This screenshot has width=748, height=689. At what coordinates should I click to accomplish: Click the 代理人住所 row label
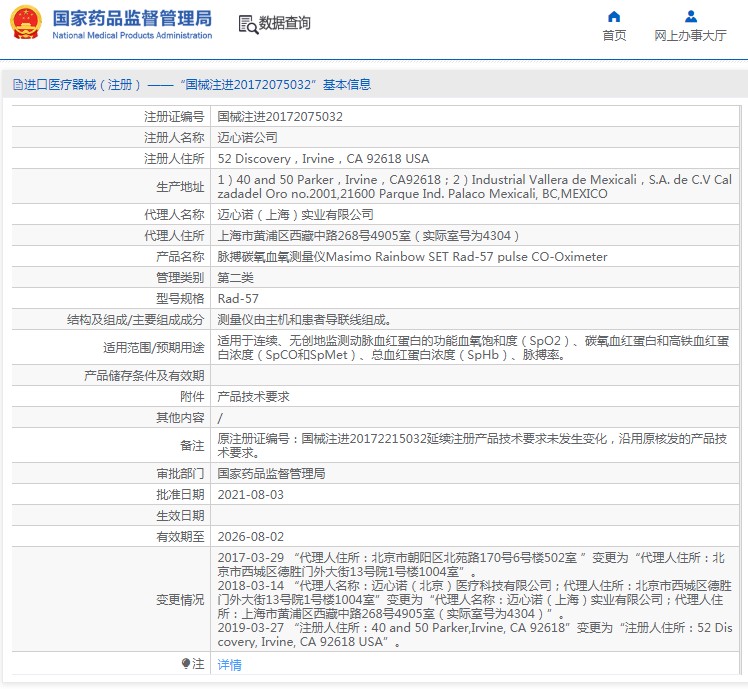174,236
